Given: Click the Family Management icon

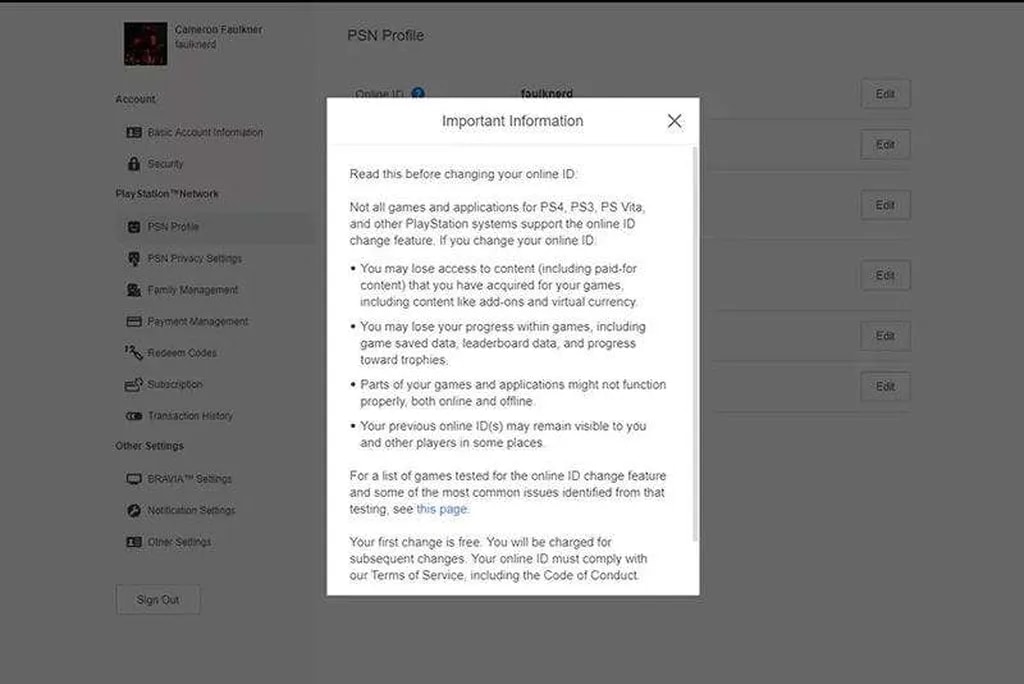Looking at the screenshot, I should click(134, 290).
